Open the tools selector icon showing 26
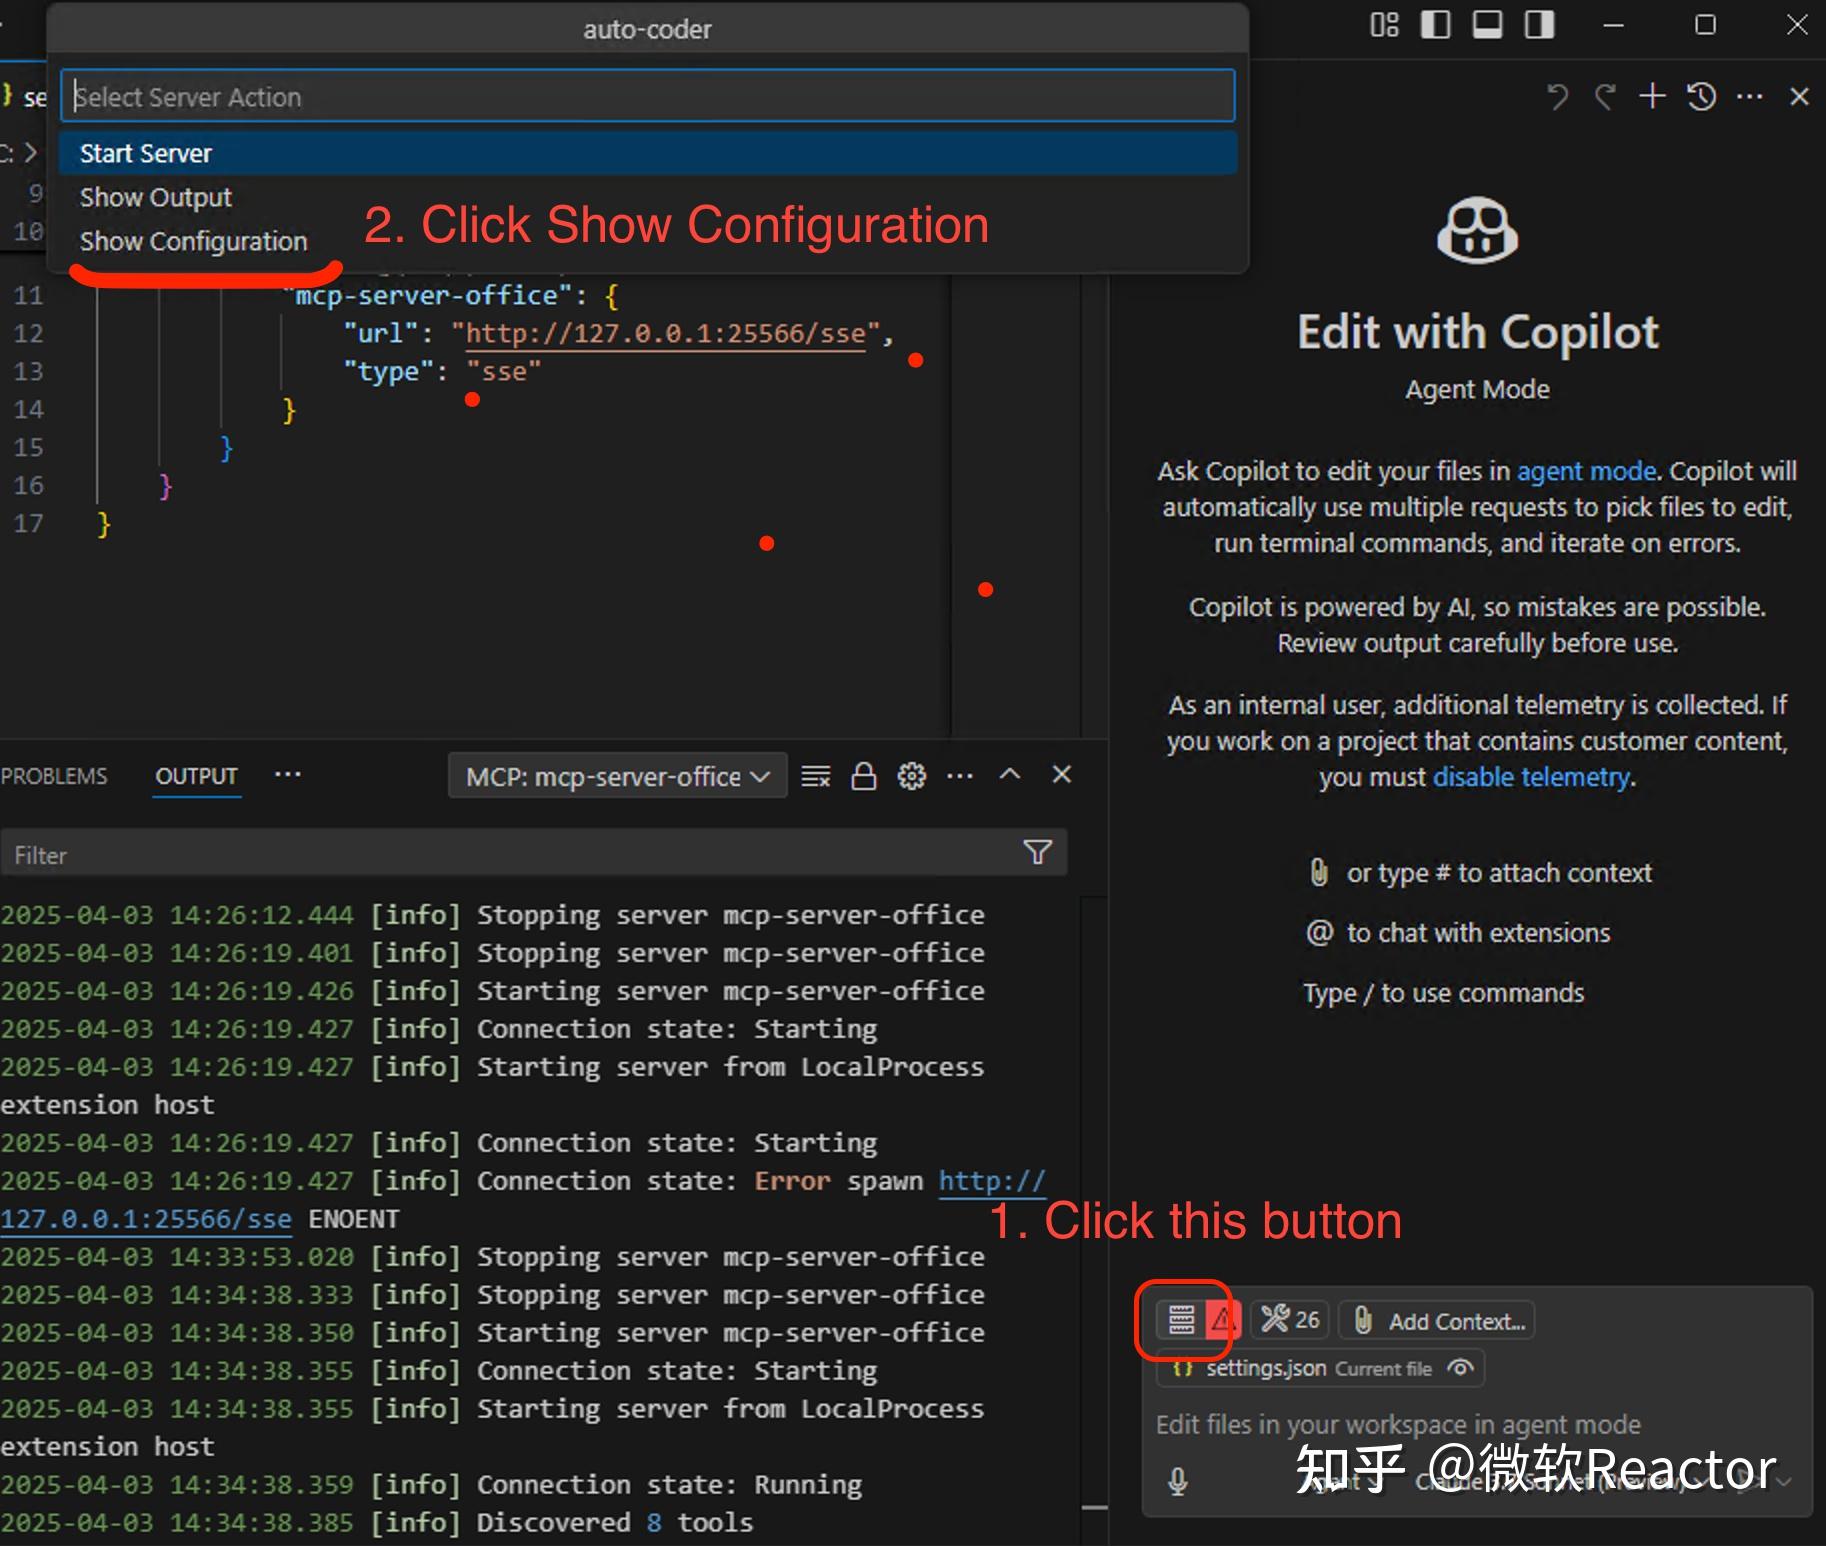Image resolution: width=1826 pixels, height=1546 pixels. click(1288, 1319)
